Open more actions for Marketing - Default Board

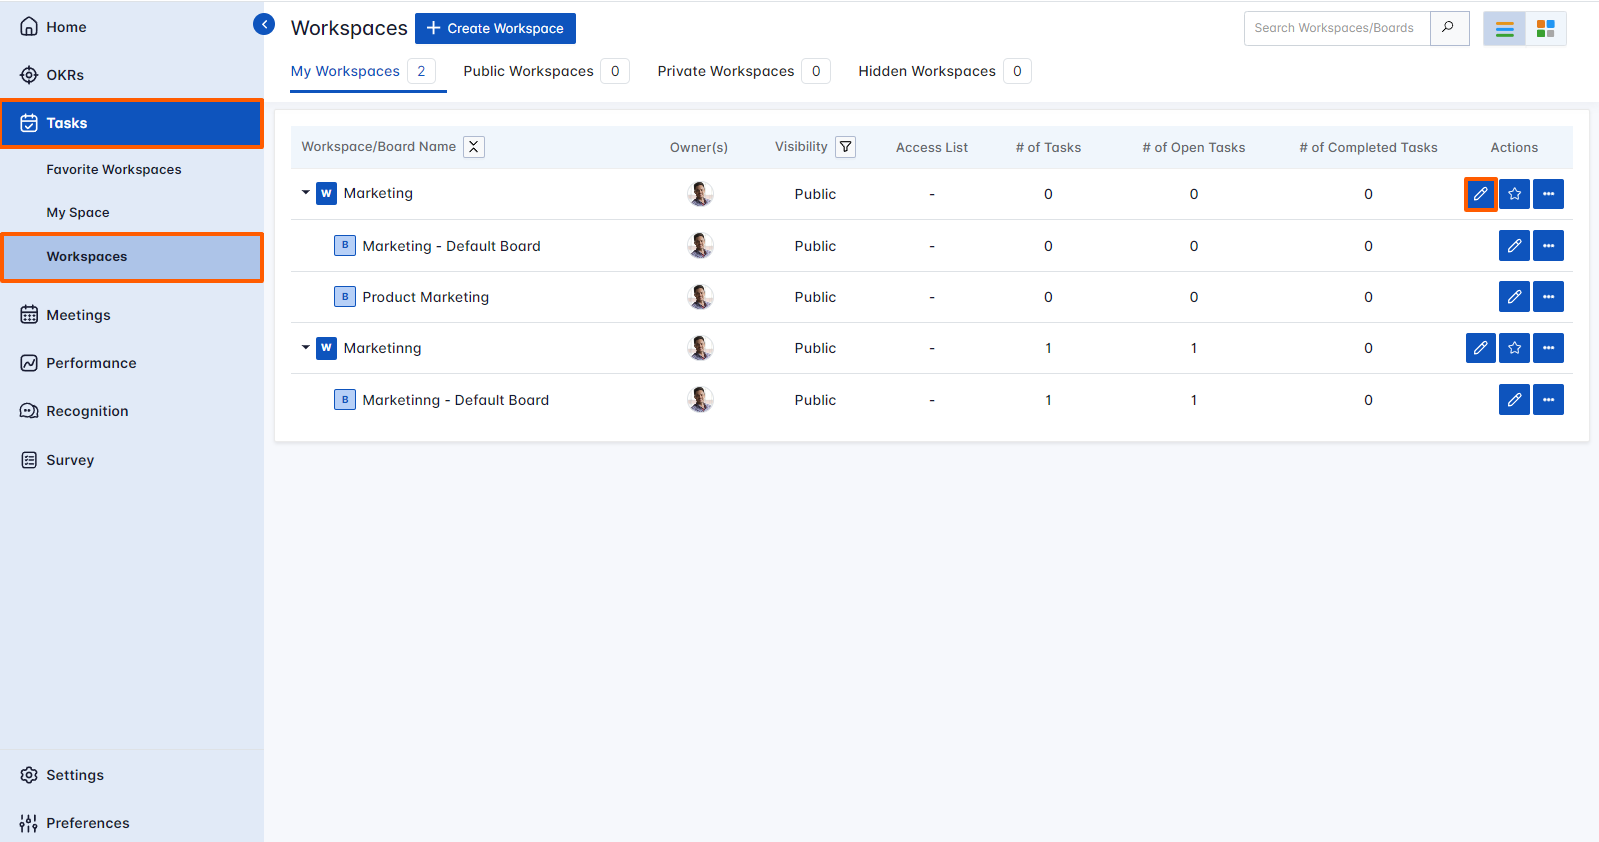point(1548,246)
